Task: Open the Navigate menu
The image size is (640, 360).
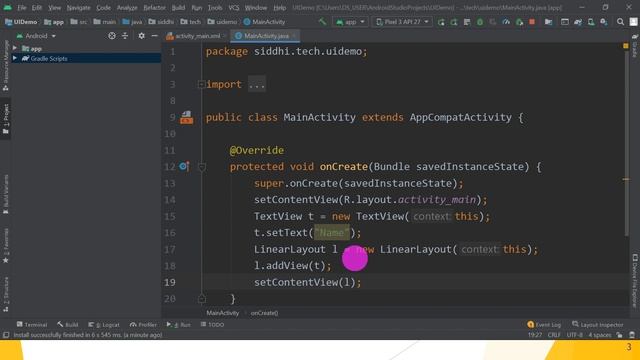Action: (x=78, y=7)
